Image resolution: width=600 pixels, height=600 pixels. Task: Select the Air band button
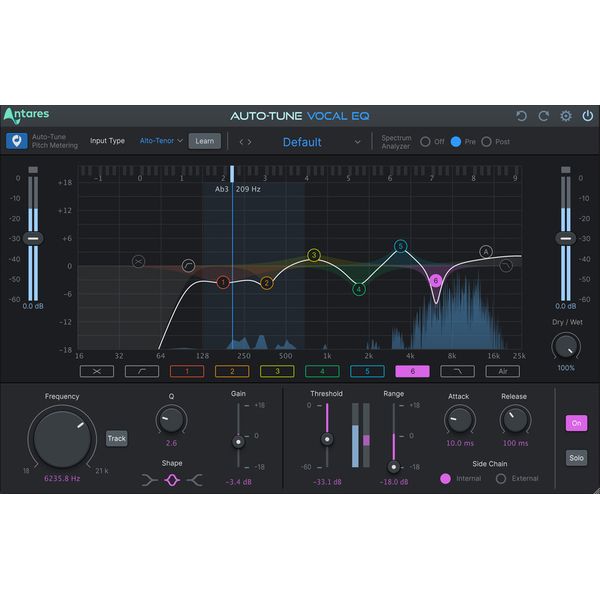coord(503,371)
